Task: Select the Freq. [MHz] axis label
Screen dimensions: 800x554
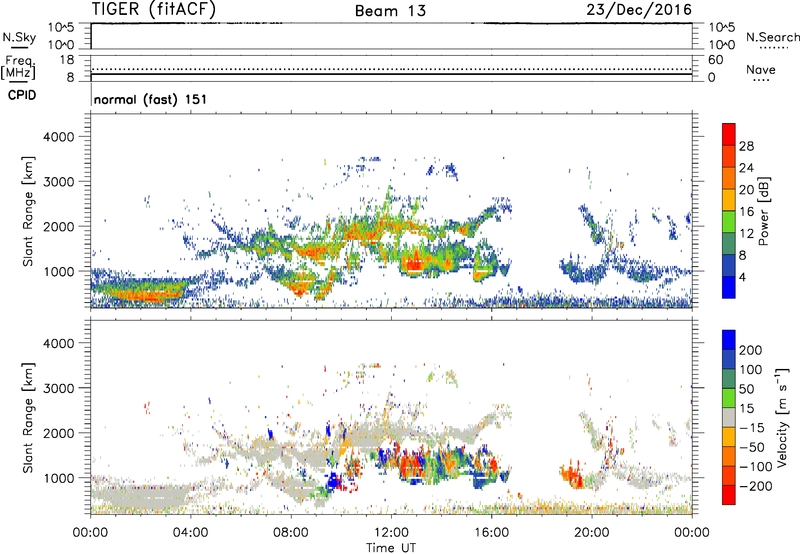Action: click(18, 68)
